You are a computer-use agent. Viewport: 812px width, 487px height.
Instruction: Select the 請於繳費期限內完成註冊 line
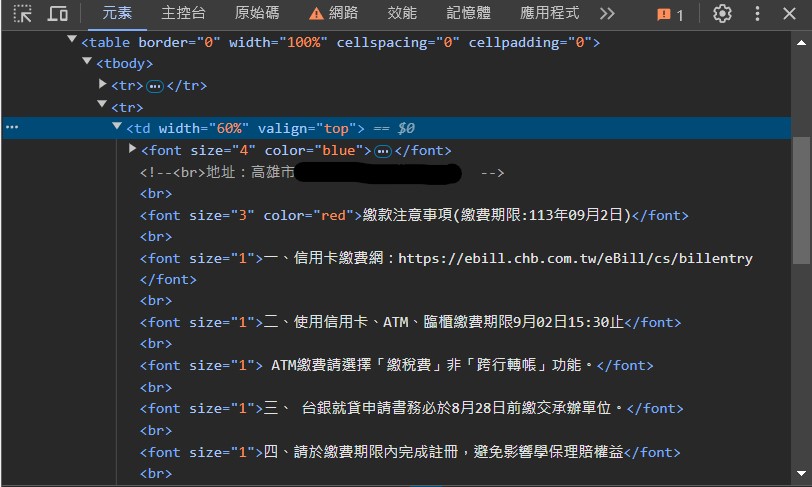[410, 452]
